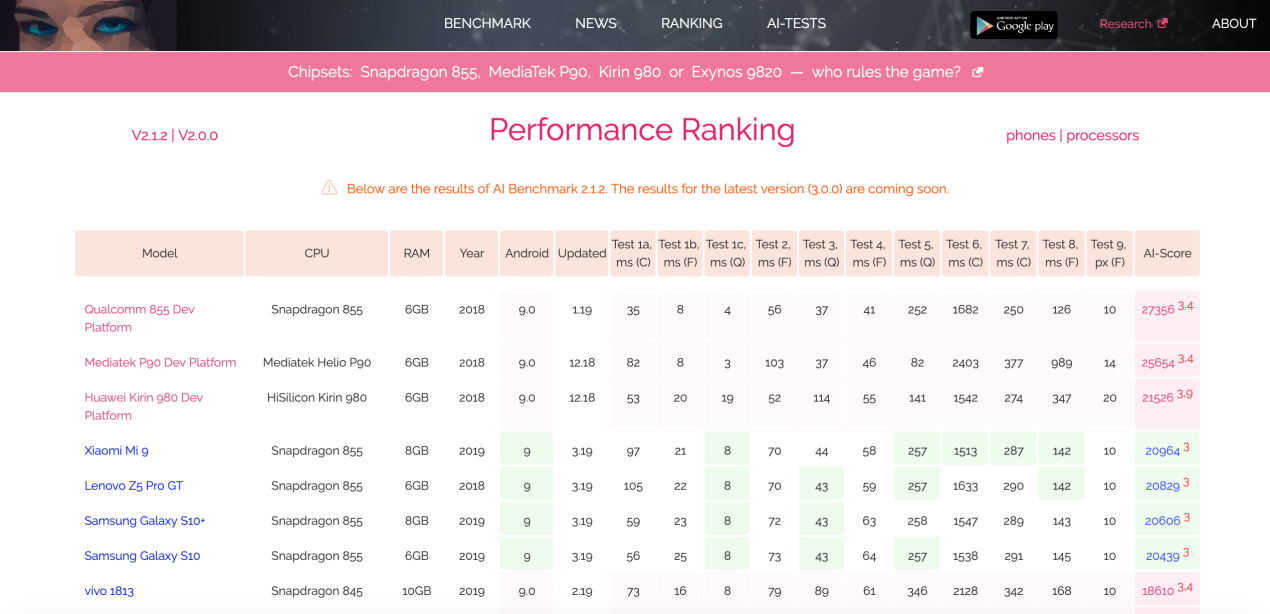Show the phones ranking
This screenshot has height=614, width=1270.
(x=1031, y=135)
